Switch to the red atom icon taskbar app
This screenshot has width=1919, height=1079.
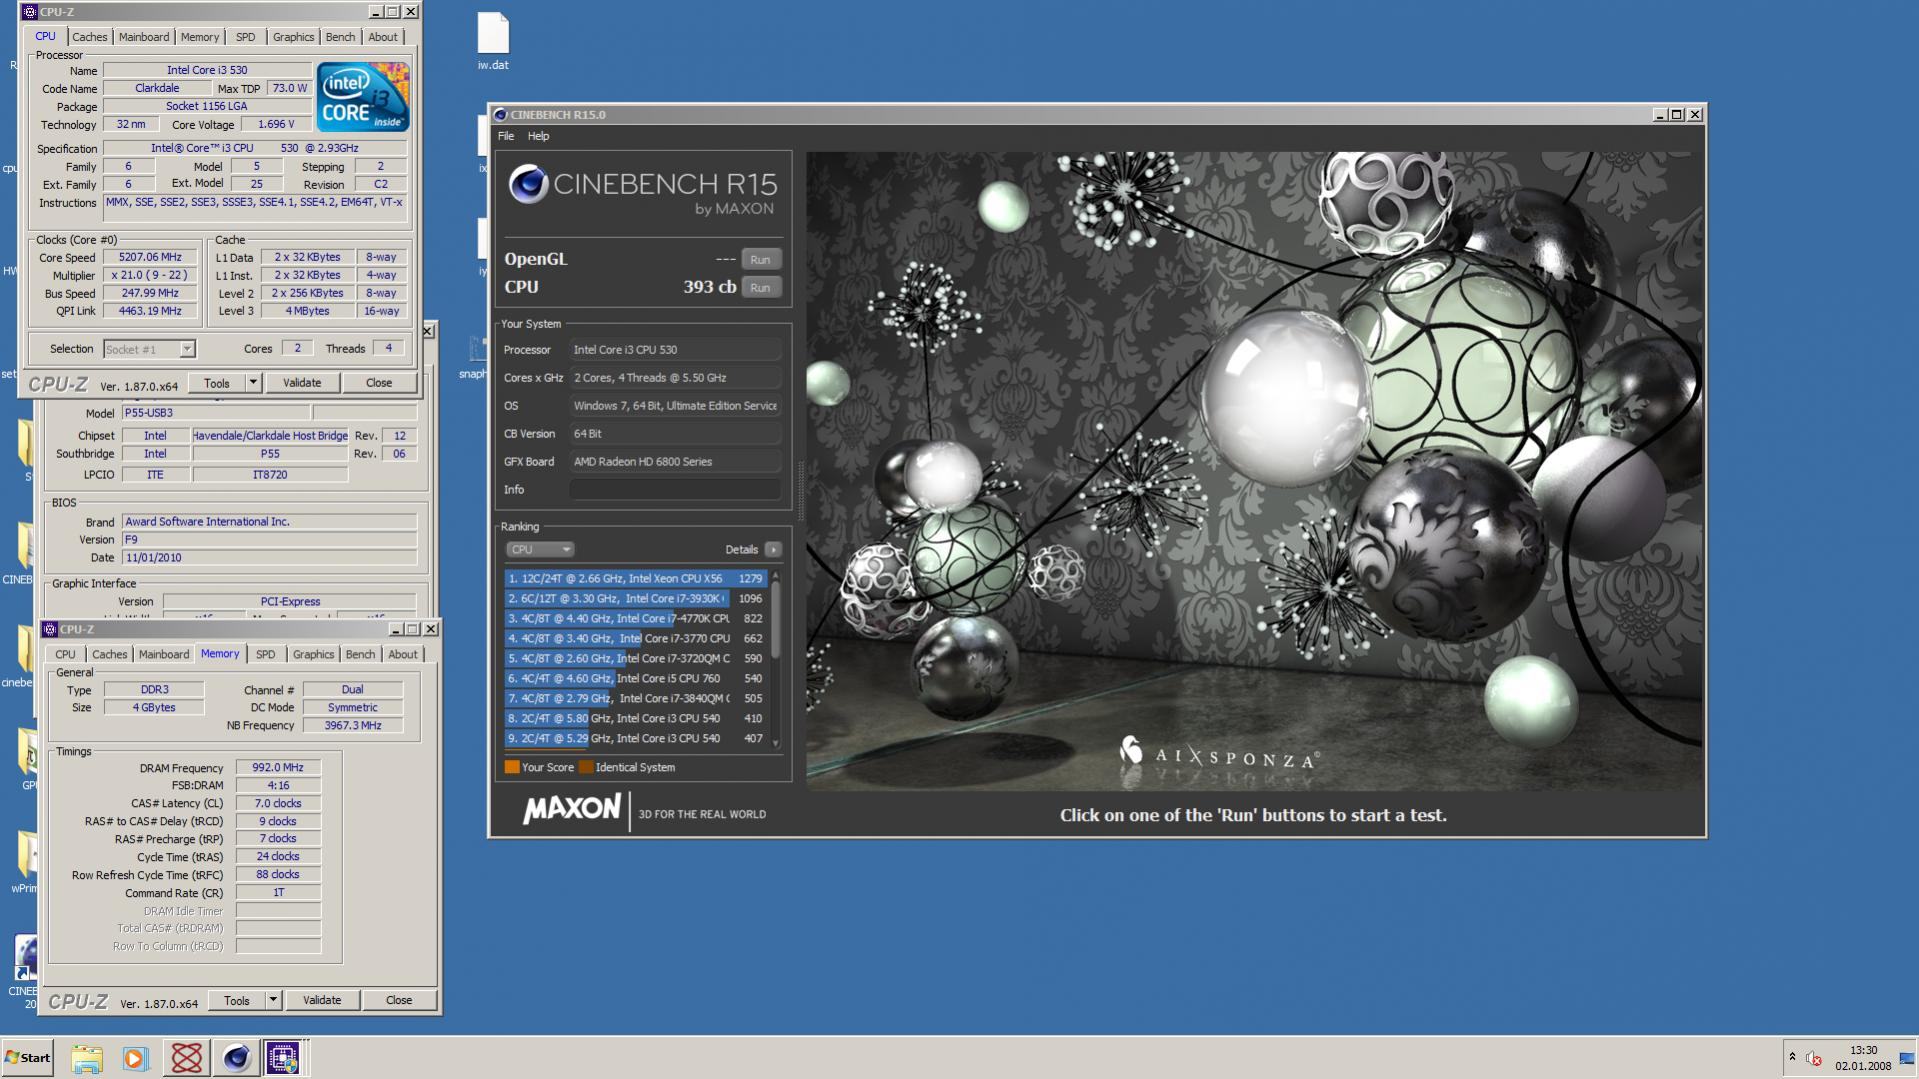[x=186, y=1058]
